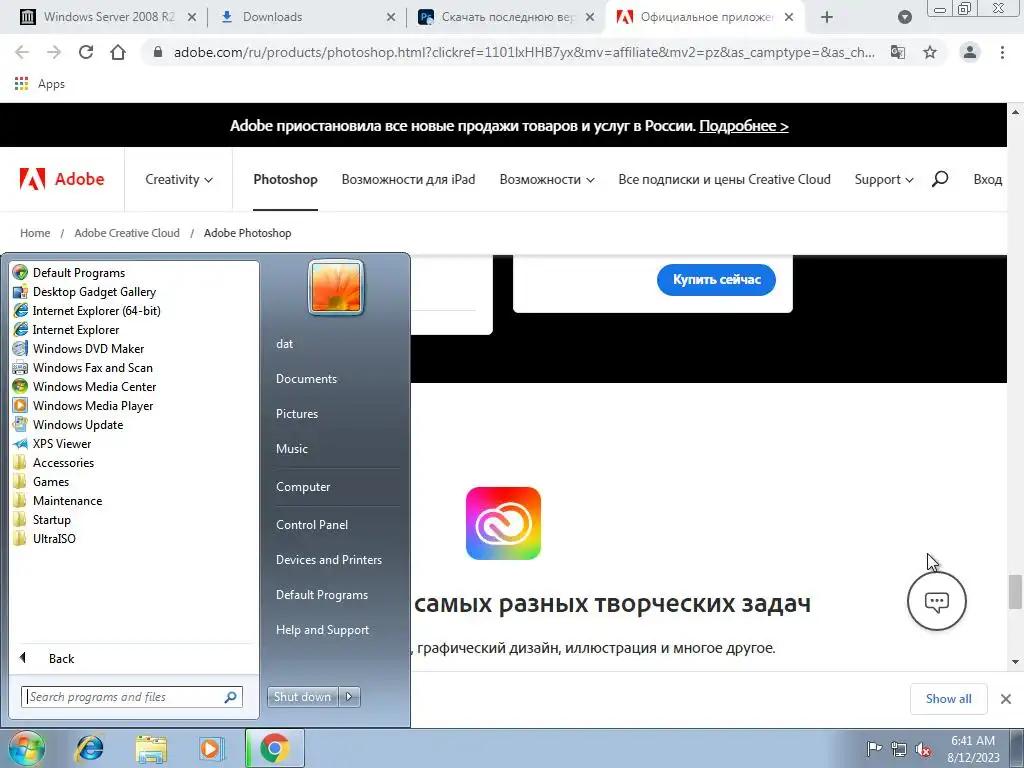Image resolution: width=1024 pixels, height=768 pixels.
Task: Open Control Panel from the Start menu
Action: (x=312, y=524)
